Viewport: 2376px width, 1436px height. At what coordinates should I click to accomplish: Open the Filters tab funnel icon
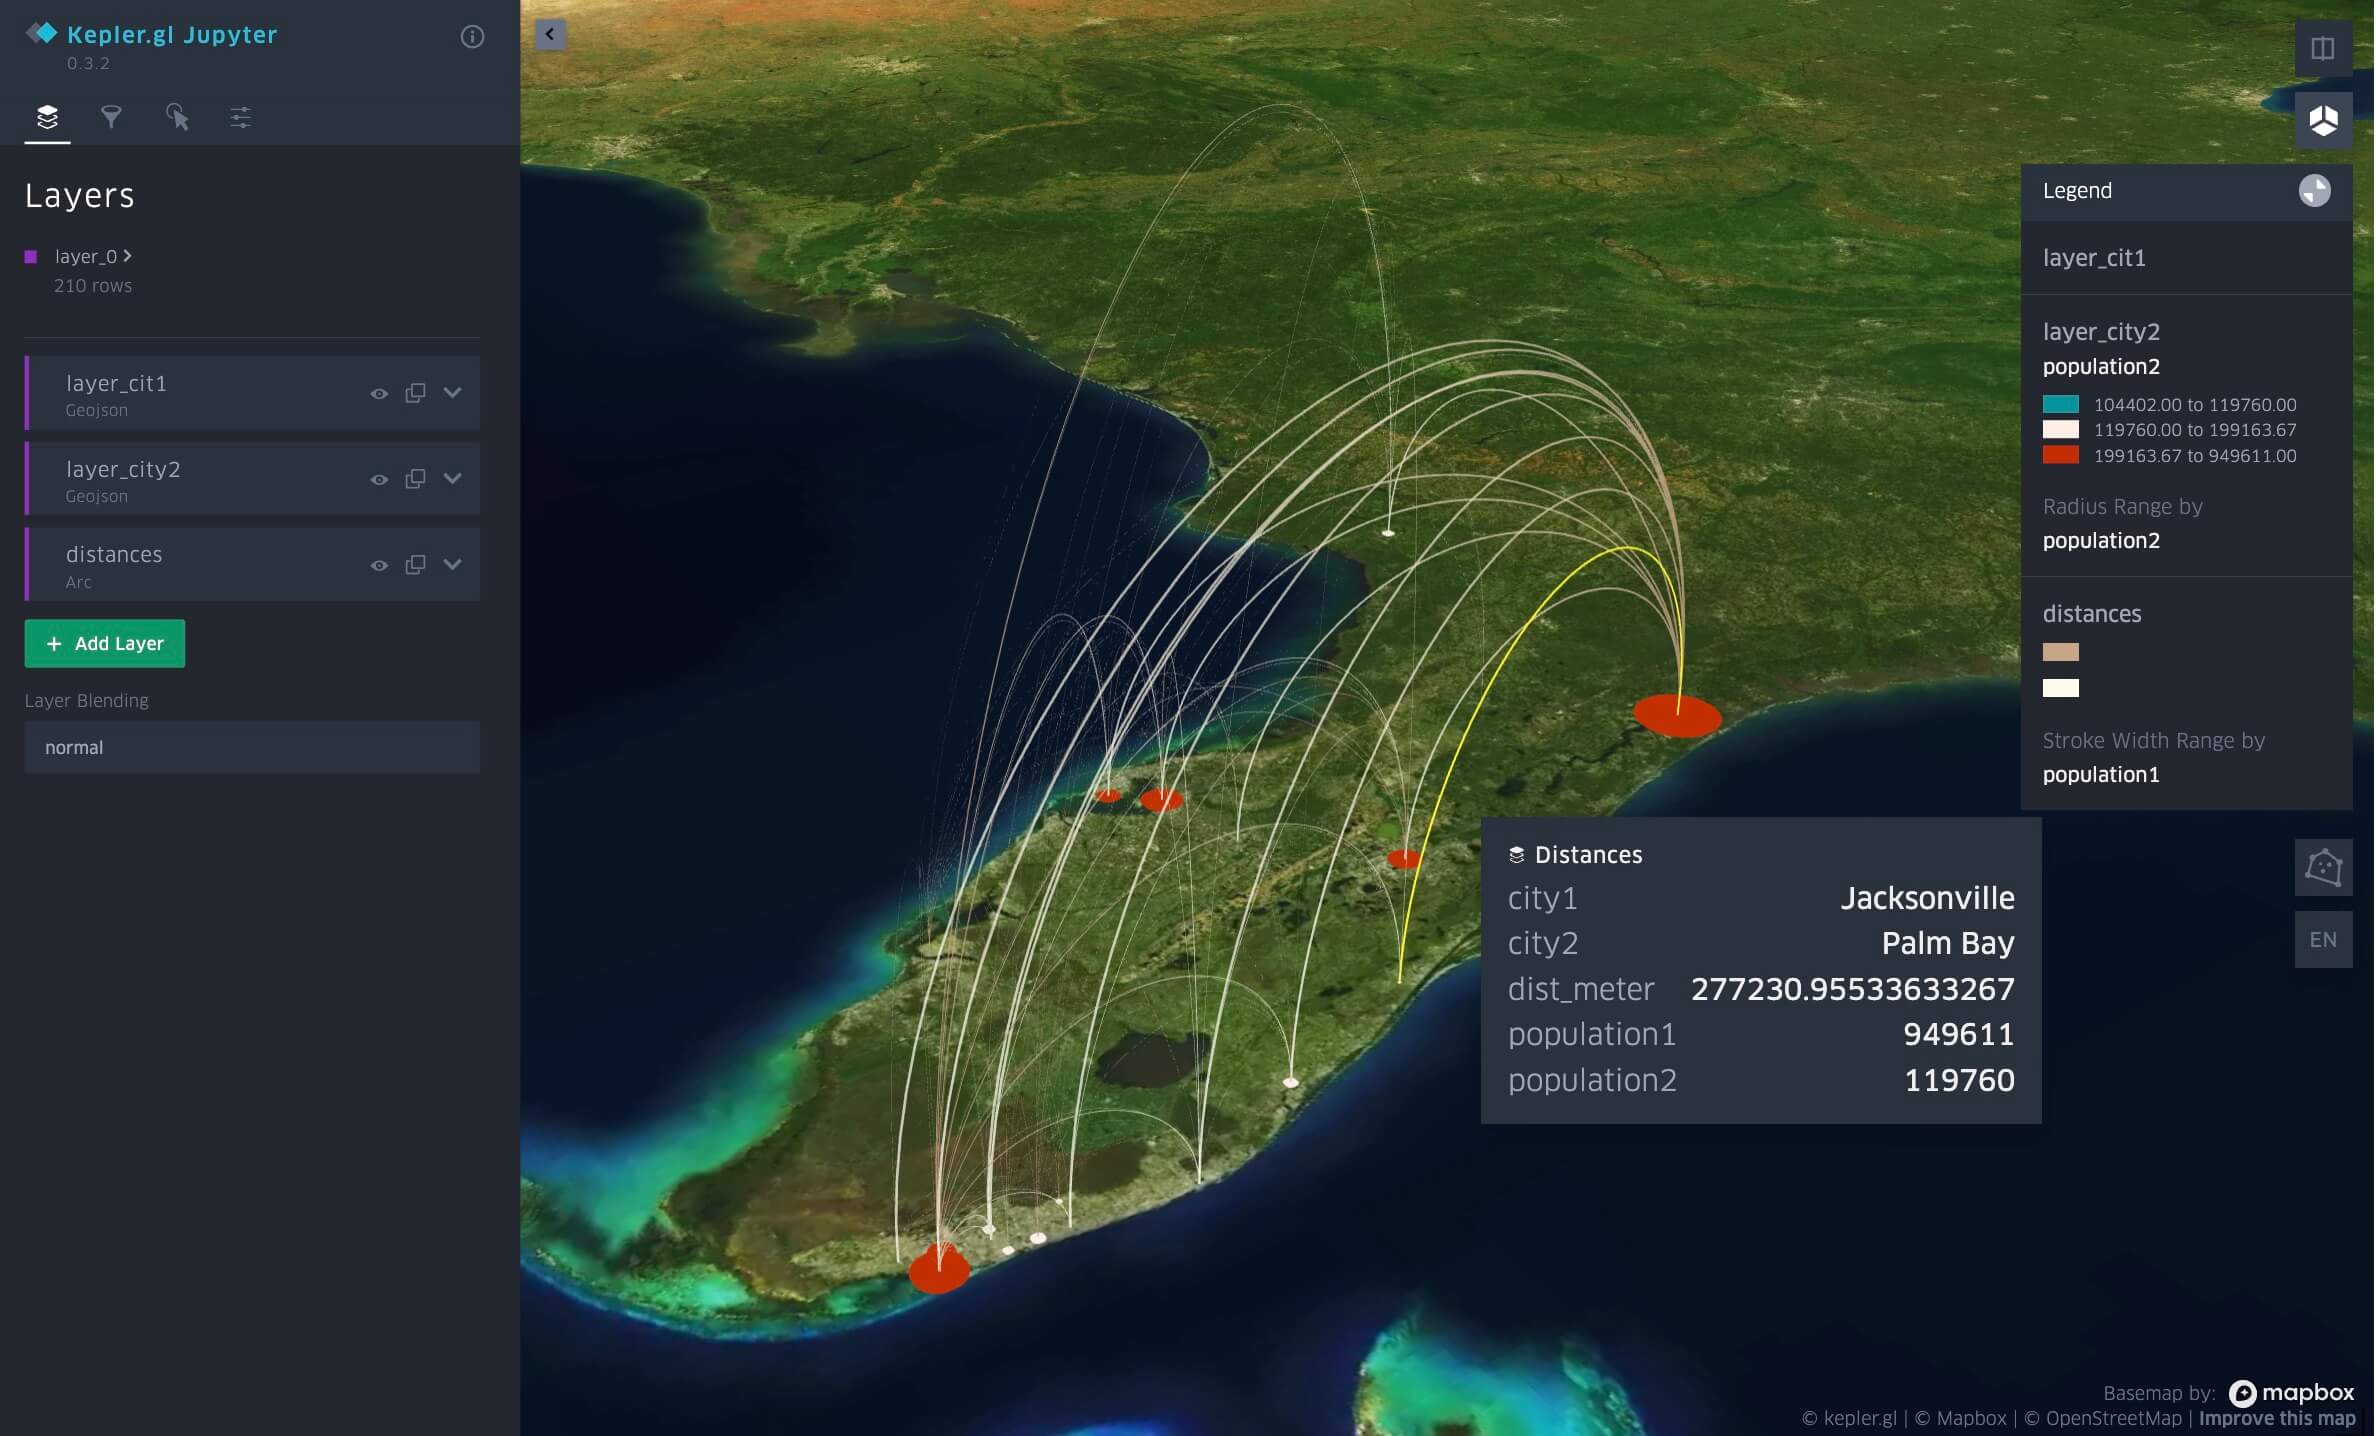click(111, 117)
